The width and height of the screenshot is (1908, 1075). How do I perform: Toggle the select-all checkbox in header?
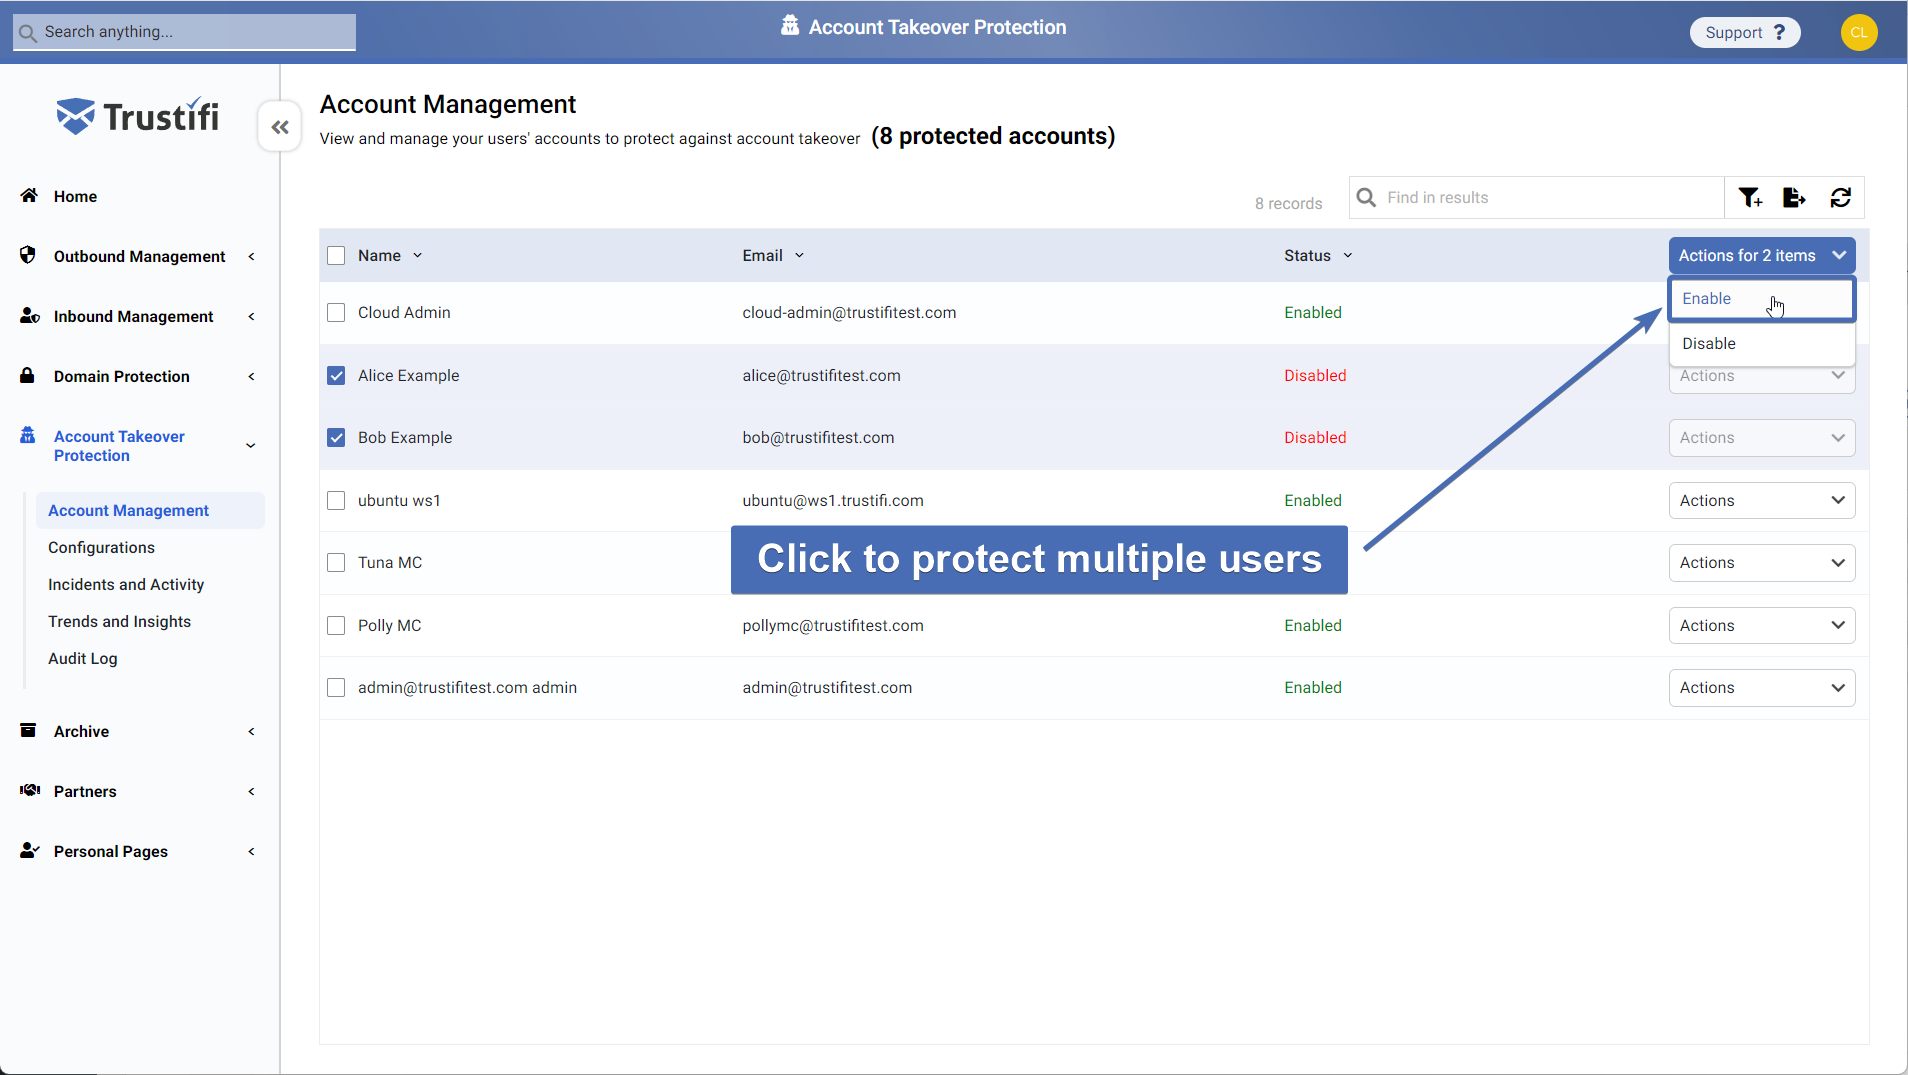336,255
